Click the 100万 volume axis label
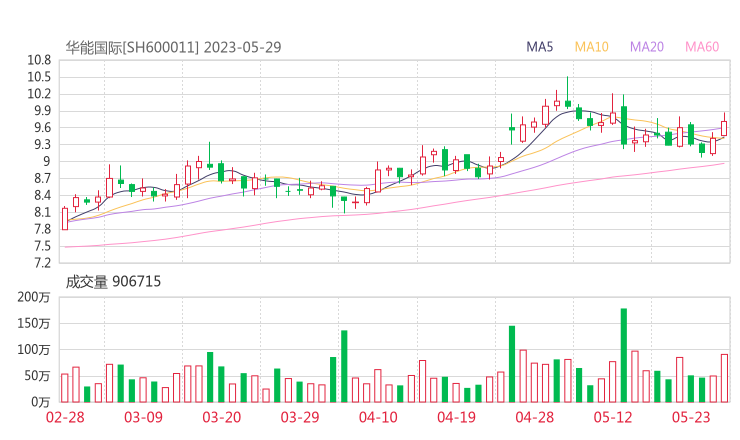The width and height of the screenshot is (740, 440). 34,350
